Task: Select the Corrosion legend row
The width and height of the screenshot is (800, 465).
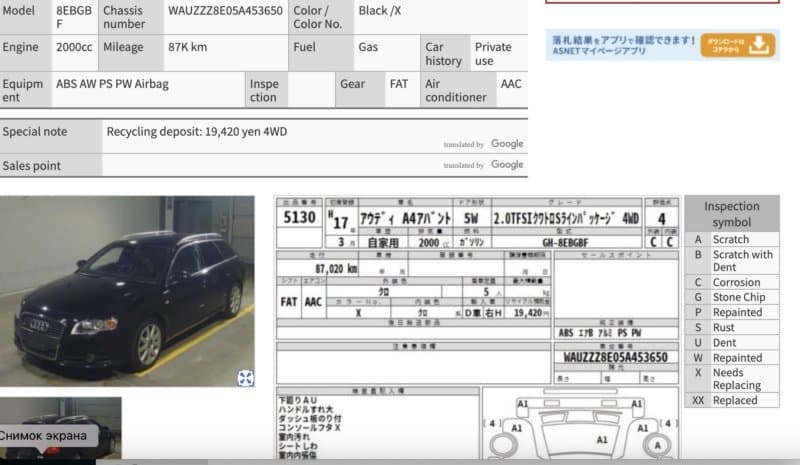Action: [x=732, y=282]
